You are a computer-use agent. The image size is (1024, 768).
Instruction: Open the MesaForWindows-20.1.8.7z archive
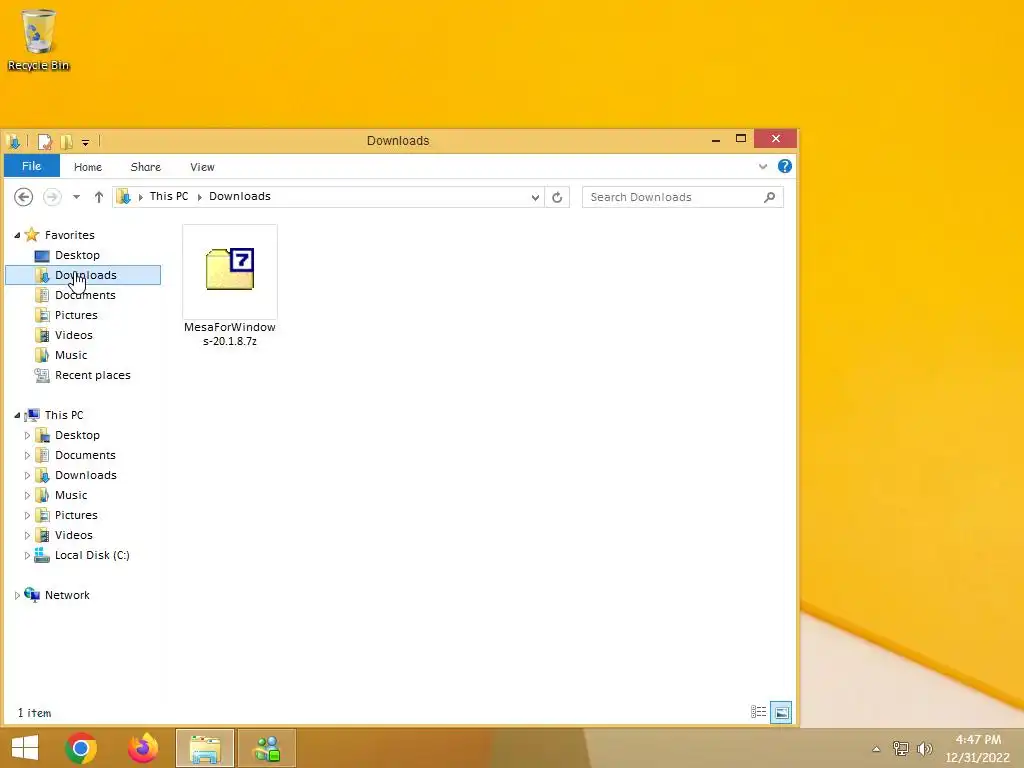pos(230,286)
